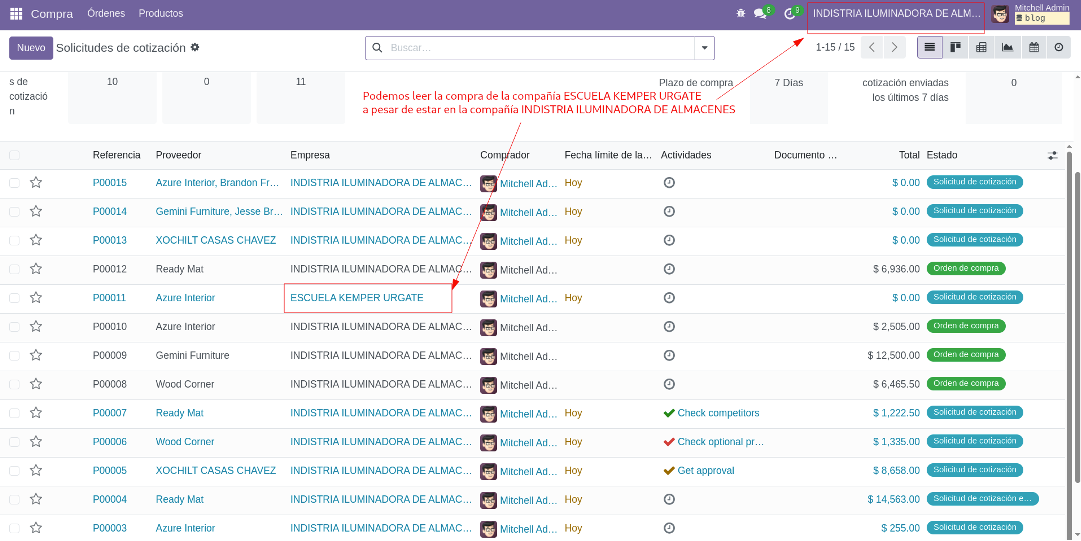
Task: Switch to graph view
Action: [1007, 48]
